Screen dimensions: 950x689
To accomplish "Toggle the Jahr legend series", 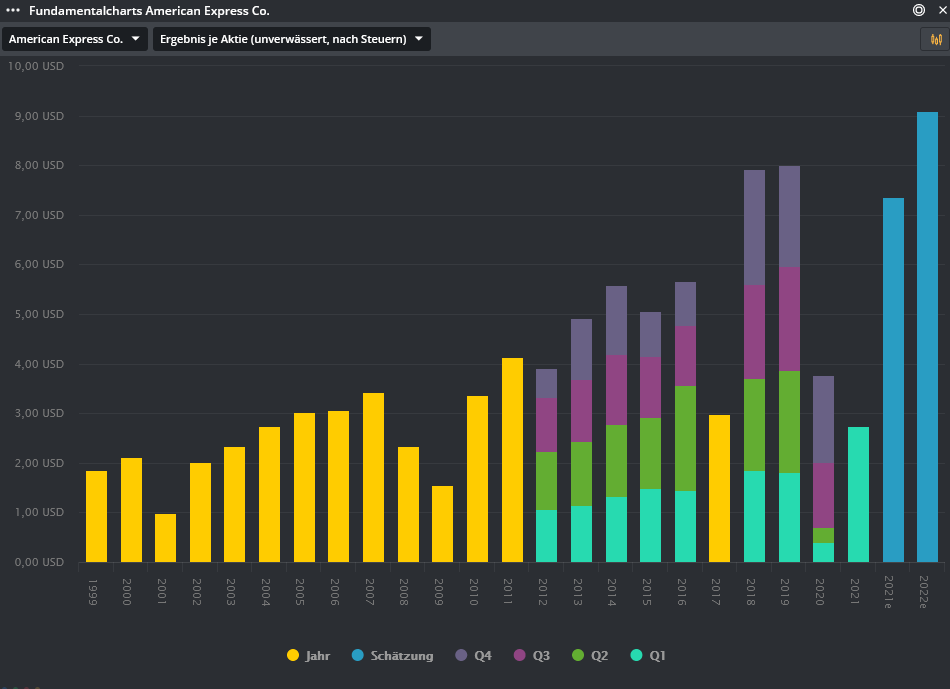I will pyautogui.click(x=308, y=655).
